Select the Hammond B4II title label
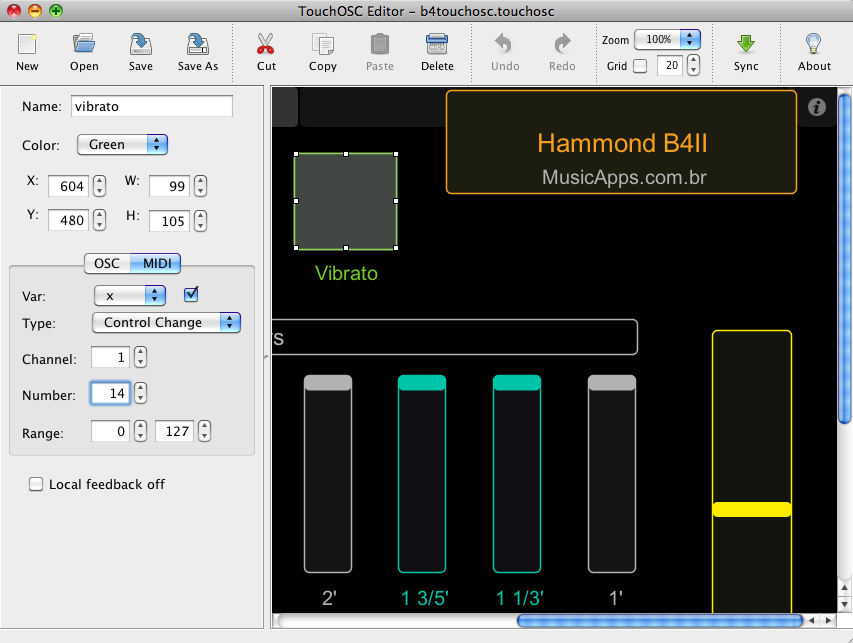Screen dimensions: 853x643 622,143
